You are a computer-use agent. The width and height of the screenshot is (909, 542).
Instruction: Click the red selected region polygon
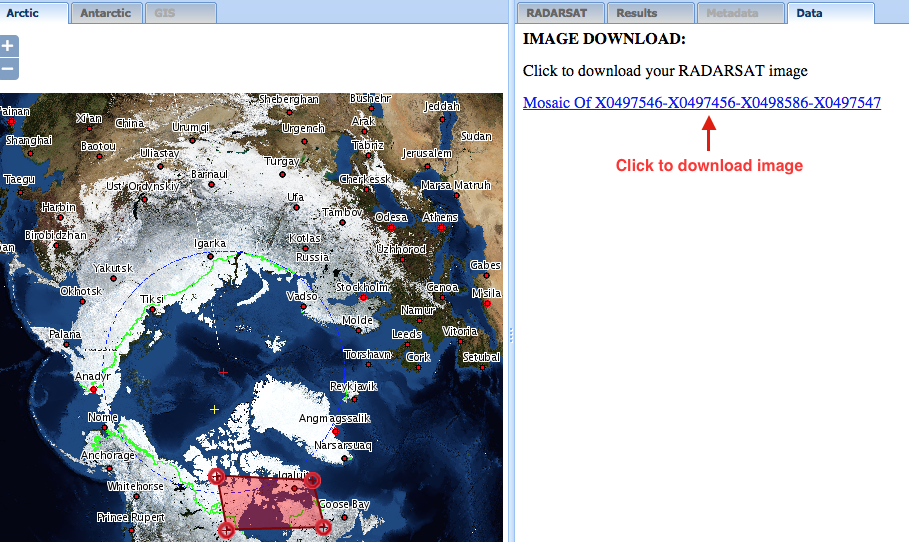pyautogui.click(x=270, y=503)
